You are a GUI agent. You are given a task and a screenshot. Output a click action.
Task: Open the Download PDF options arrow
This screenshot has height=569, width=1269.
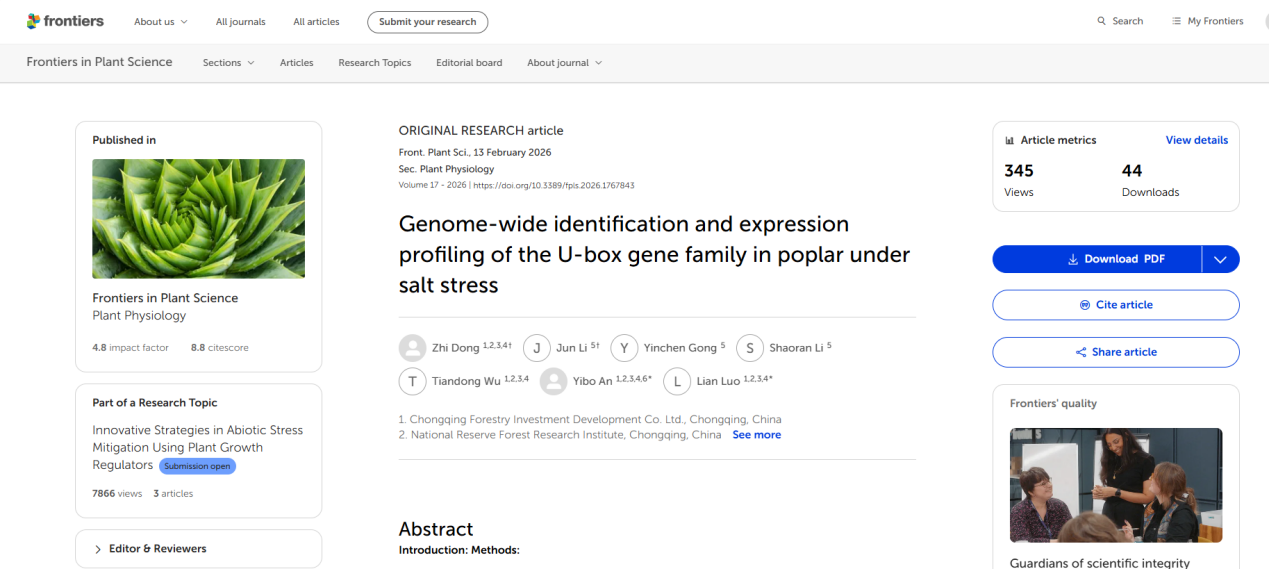(1220, 259)
